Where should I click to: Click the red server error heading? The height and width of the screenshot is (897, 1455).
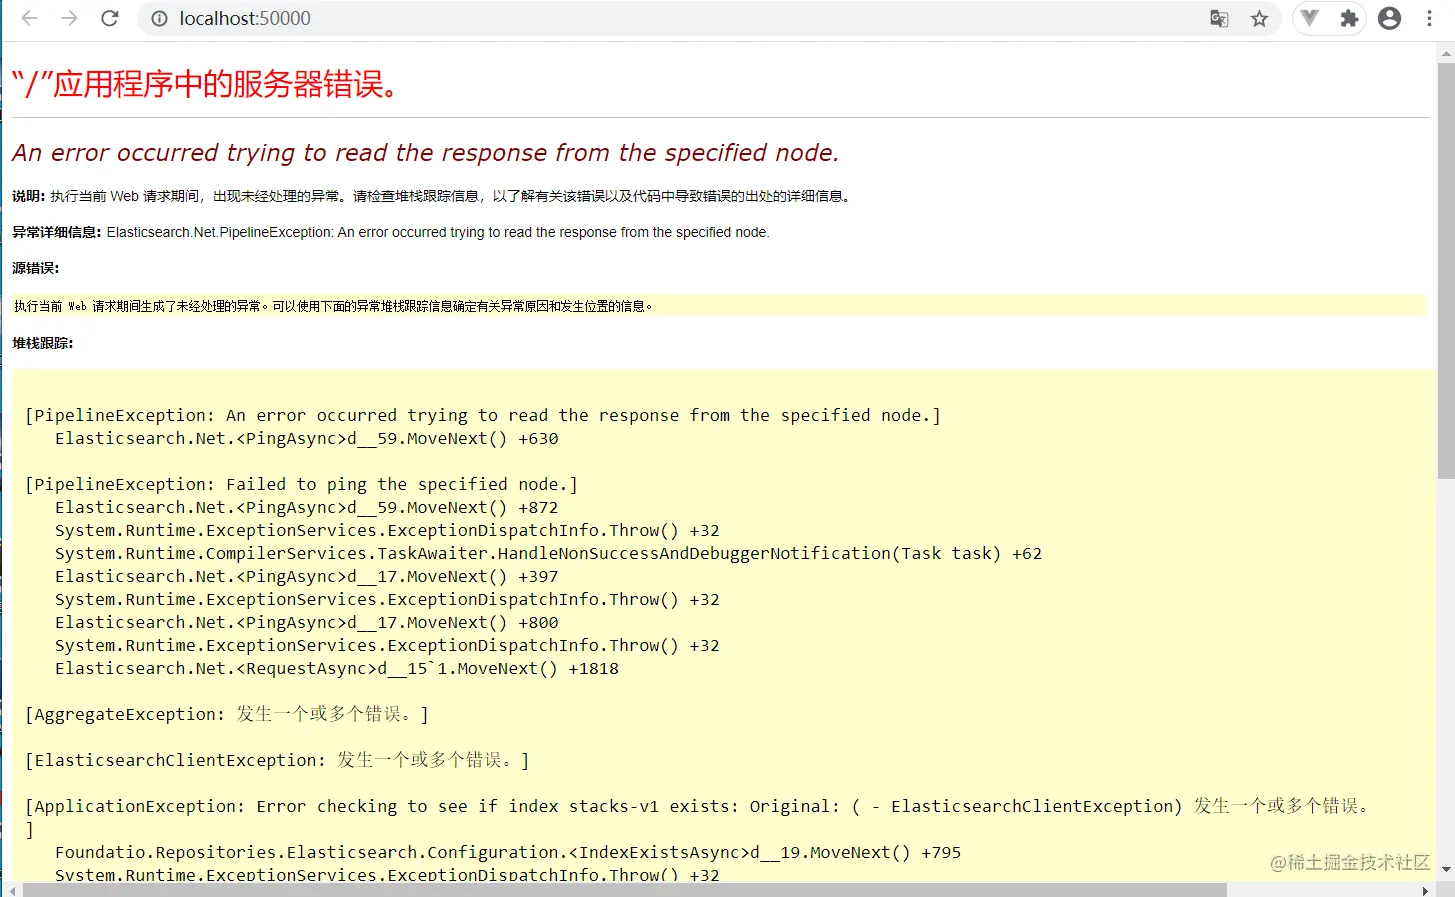205,84
